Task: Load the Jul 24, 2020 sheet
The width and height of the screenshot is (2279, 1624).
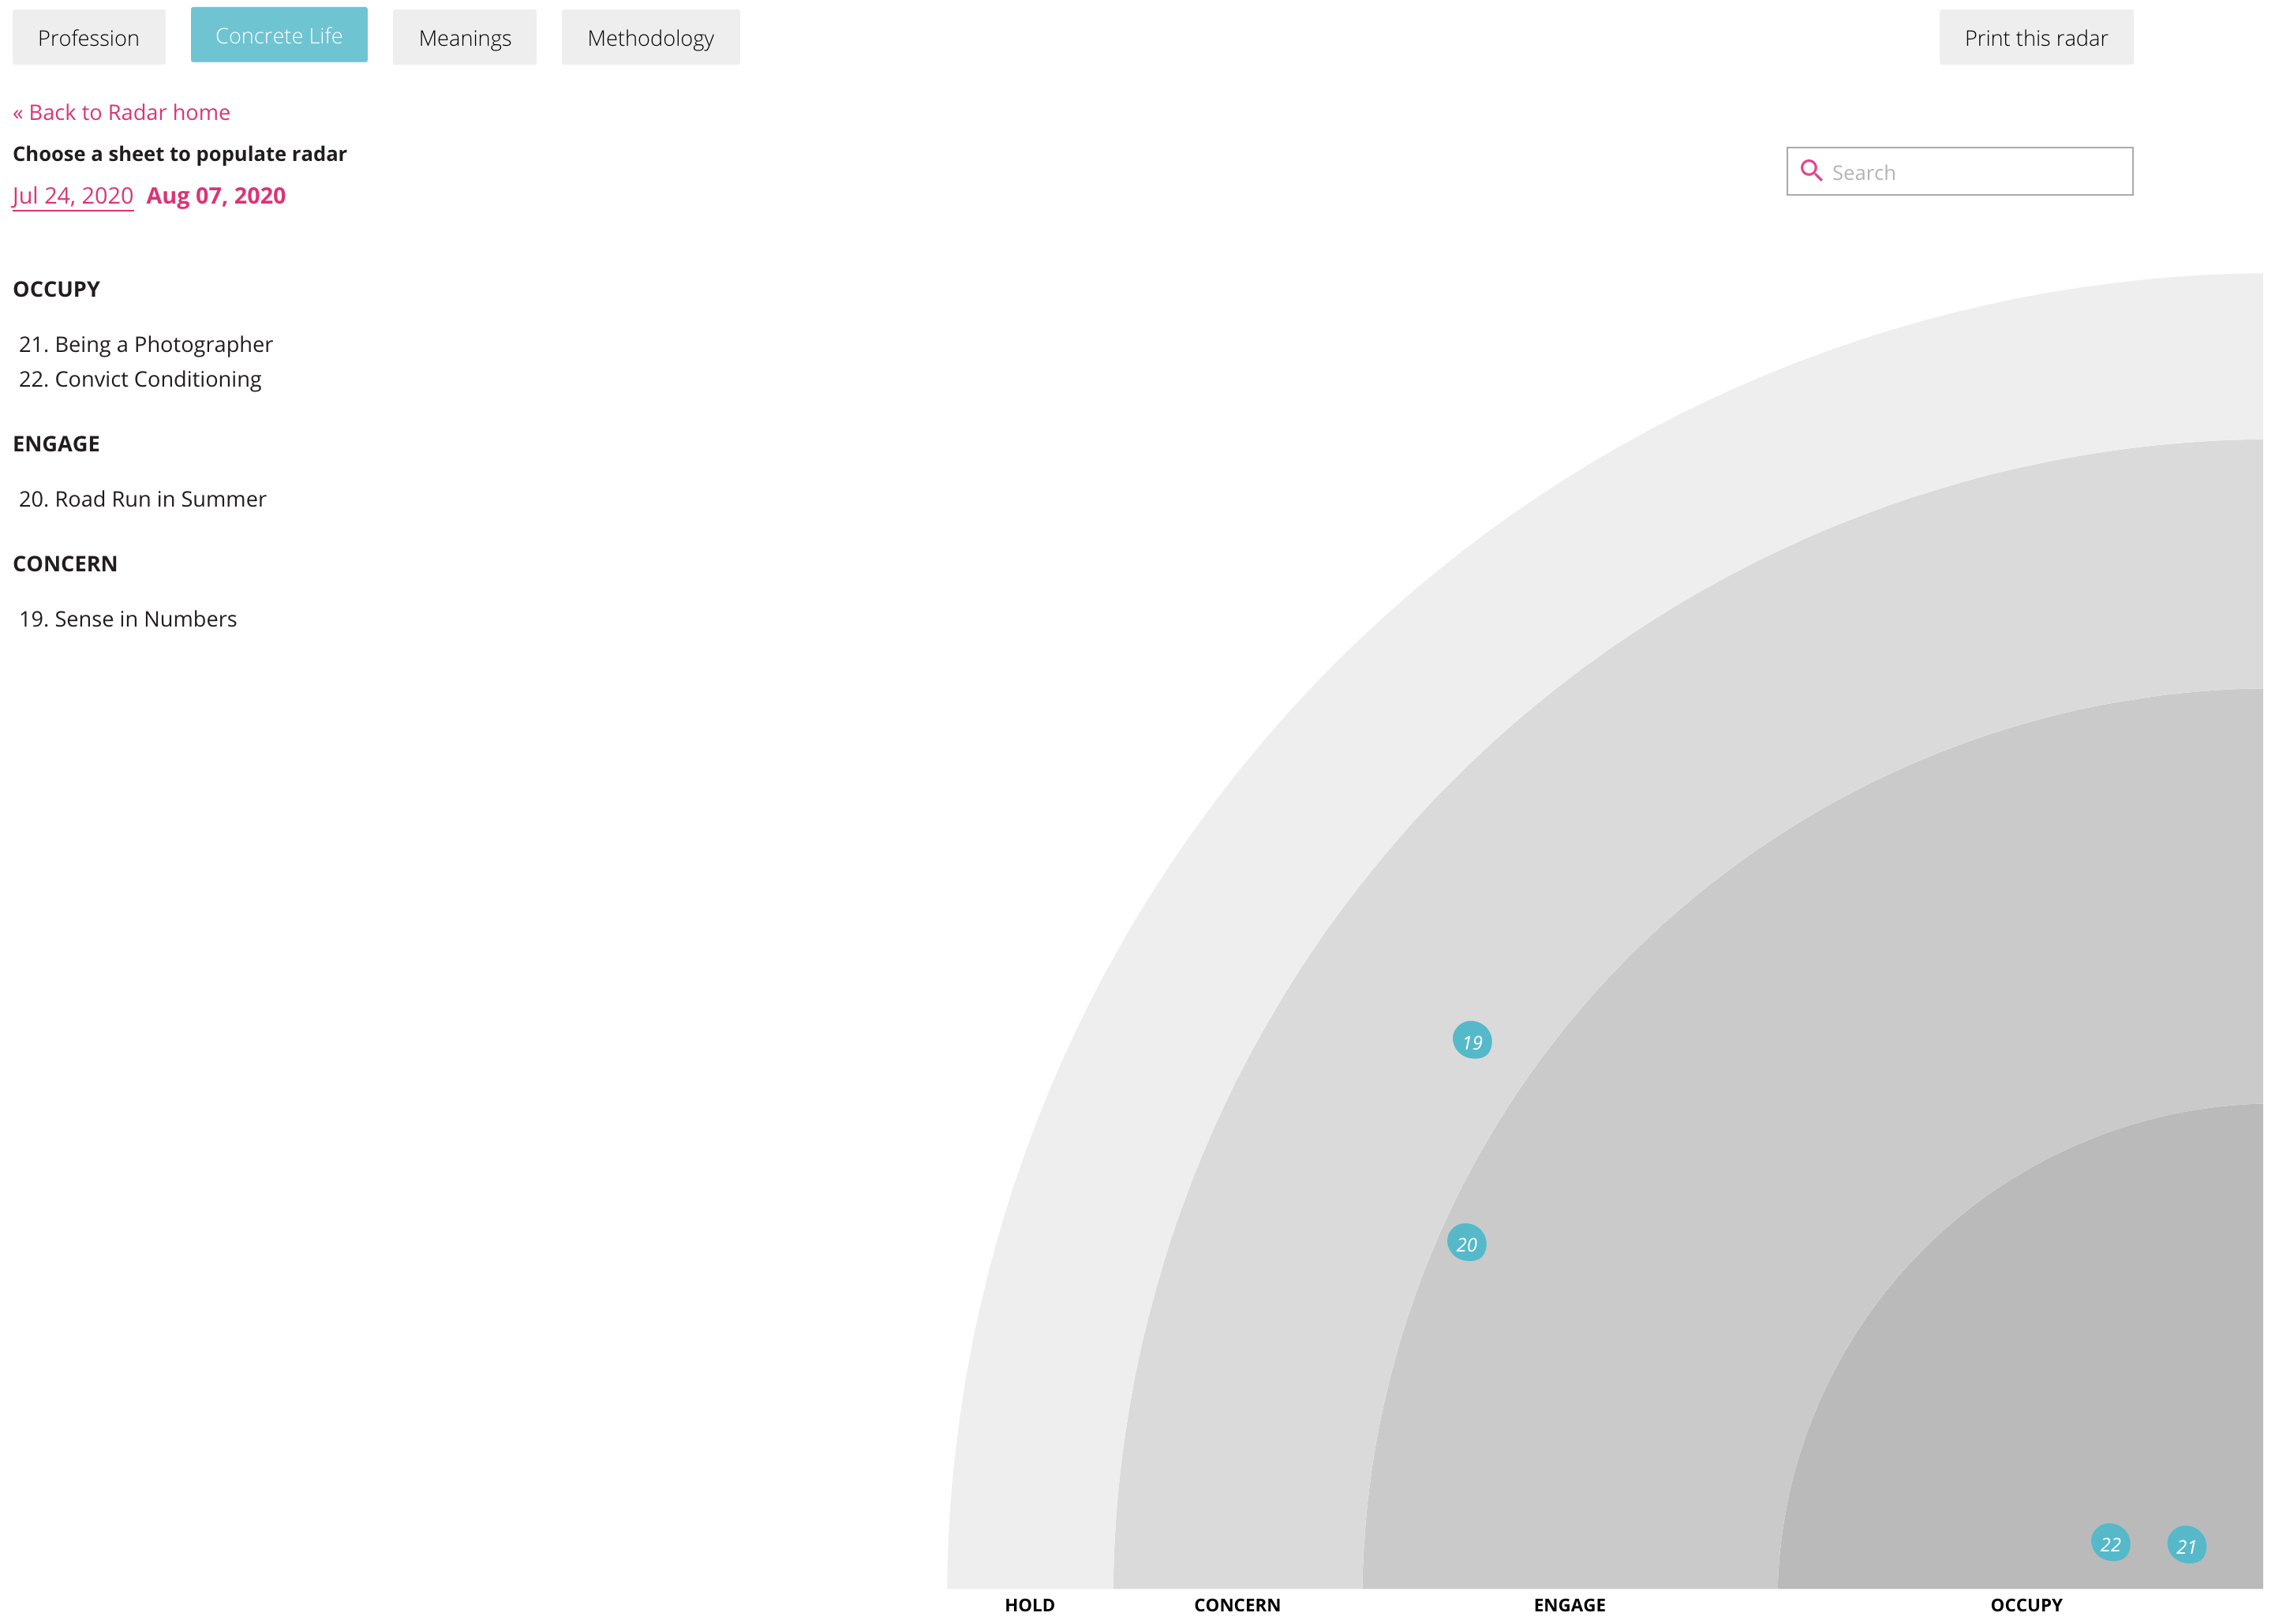Action: click(x=72, y=196)
